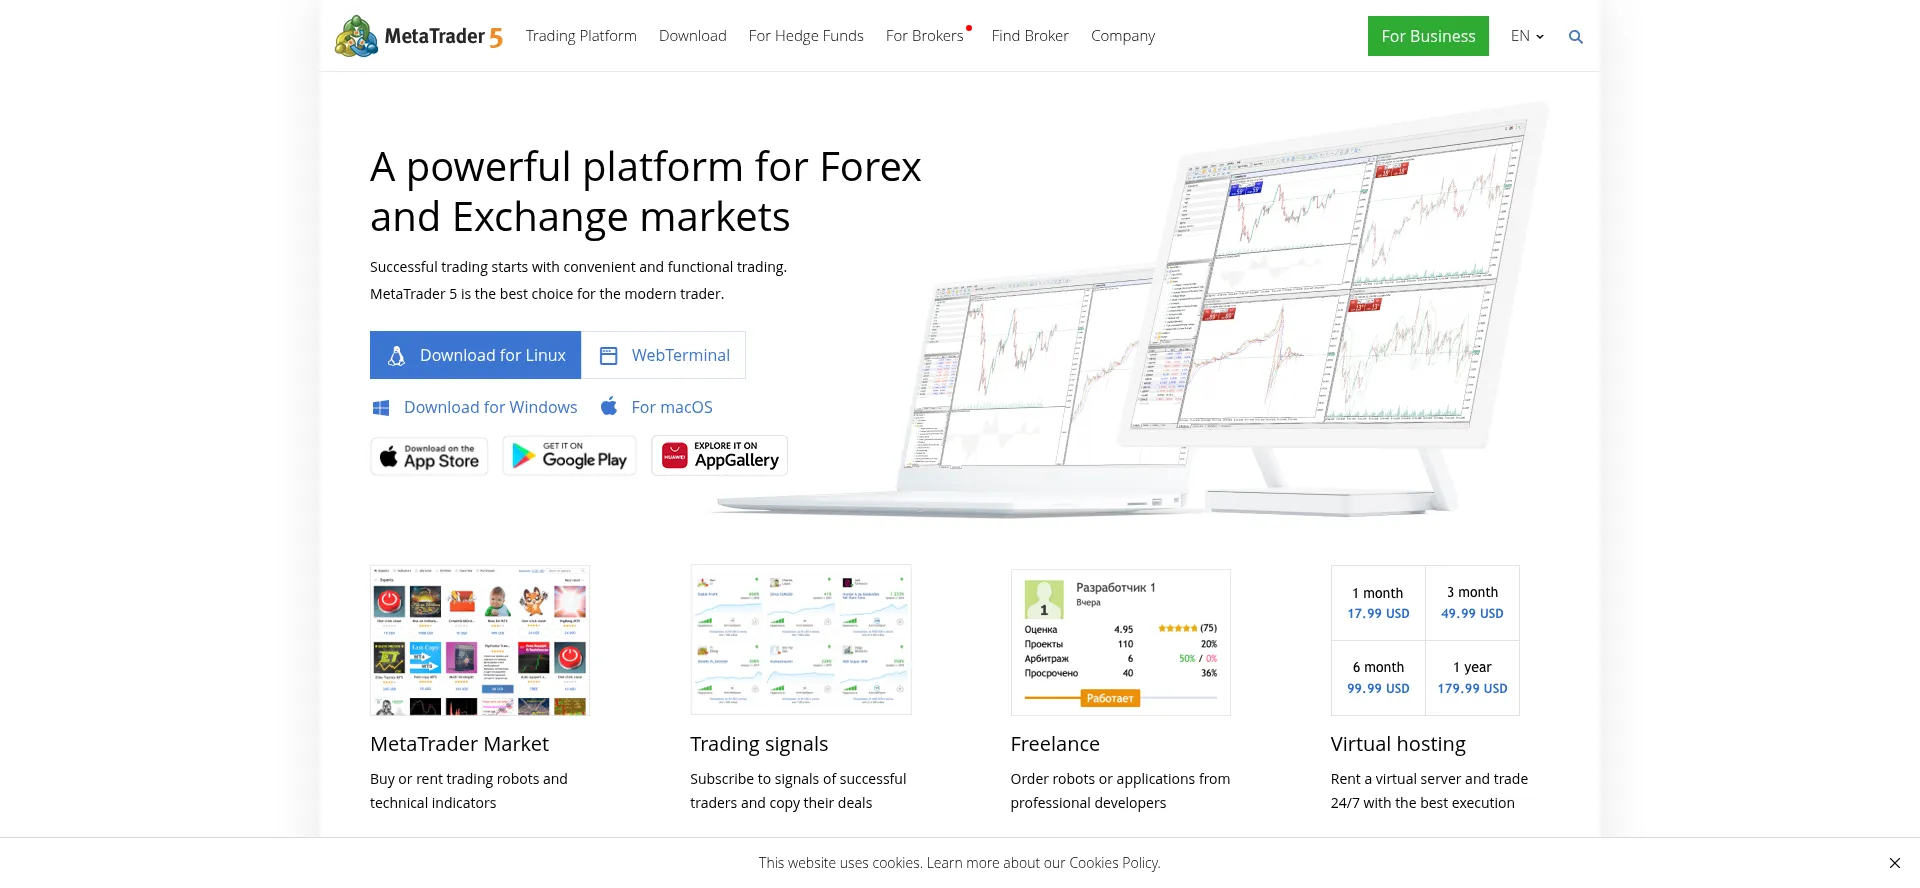
Task: Click 'Rent a virtual server' description
Action: [x=1429, y=791]
